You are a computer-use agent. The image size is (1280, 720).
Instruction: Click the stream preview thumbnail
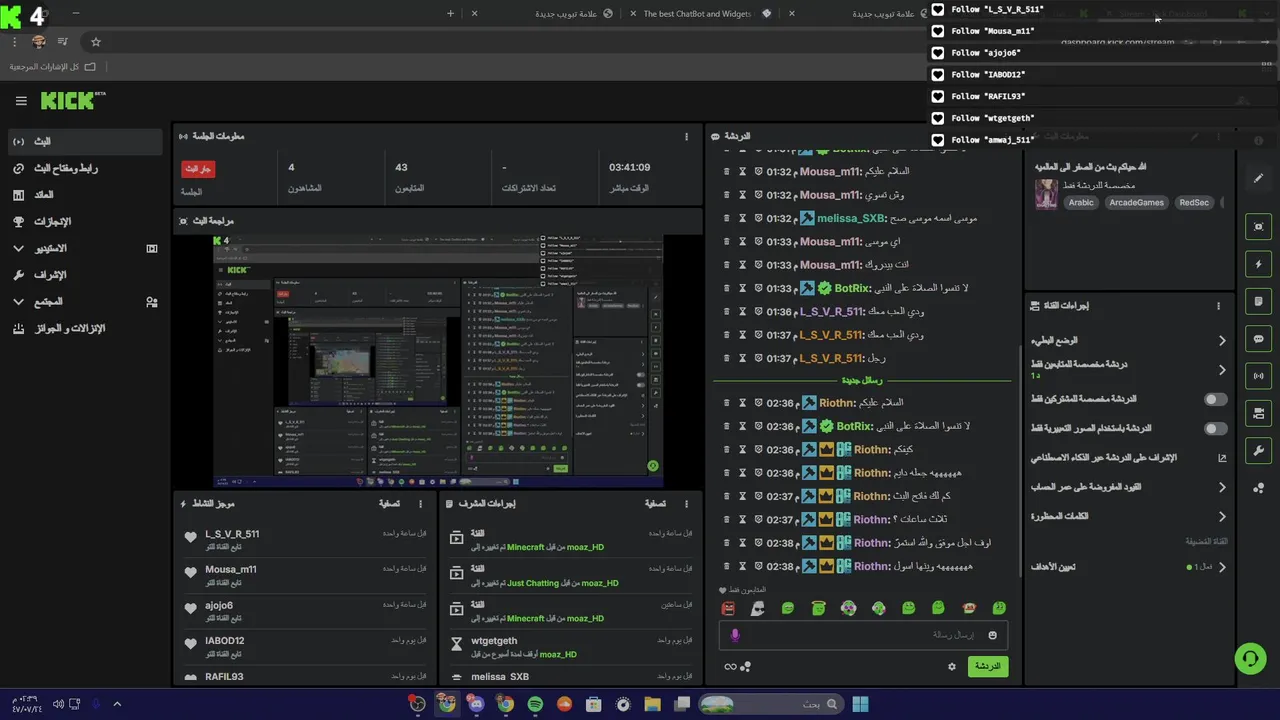click(438, 362)
